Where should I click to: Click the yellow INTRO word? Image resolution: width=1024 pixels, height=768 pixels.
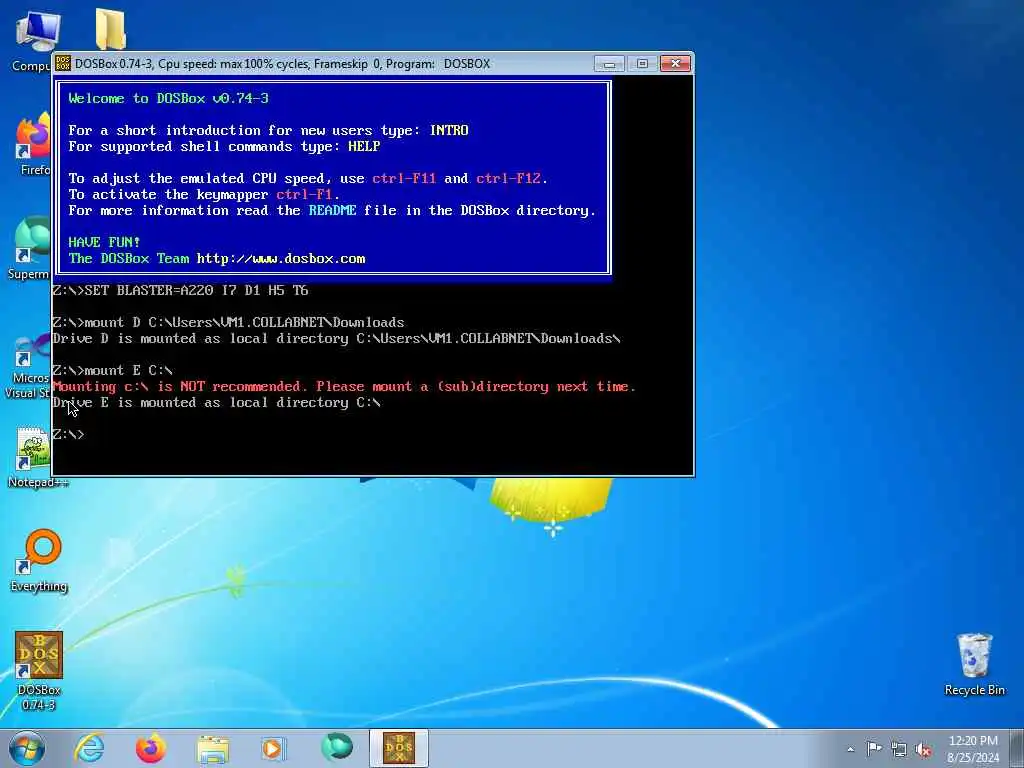449,131
